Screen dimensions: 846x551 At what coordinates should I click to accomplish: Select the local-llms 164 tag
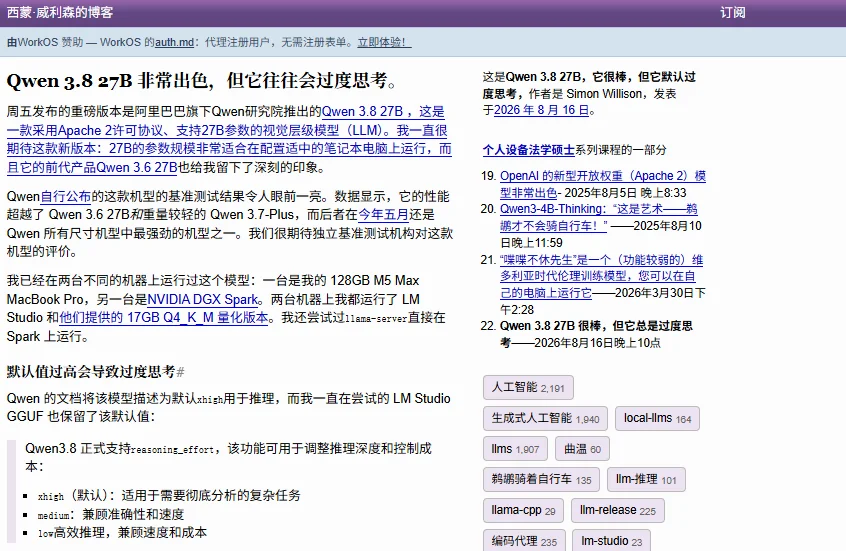pos(657,418)
